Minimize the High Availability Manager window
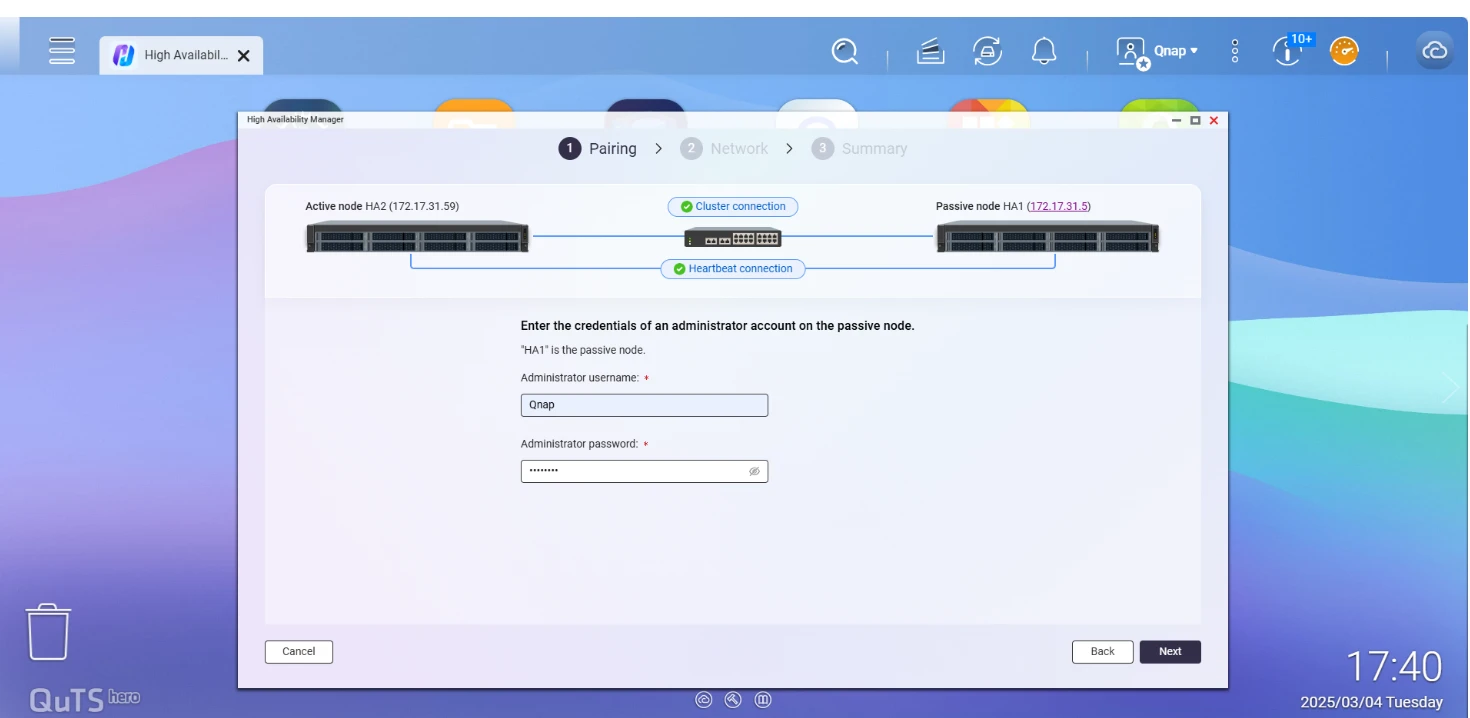 [1176, 120]
